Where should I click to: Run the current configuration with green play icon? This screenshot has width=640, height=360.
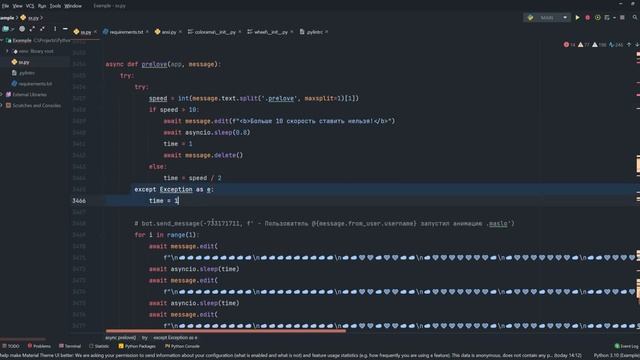coord(577,18)
